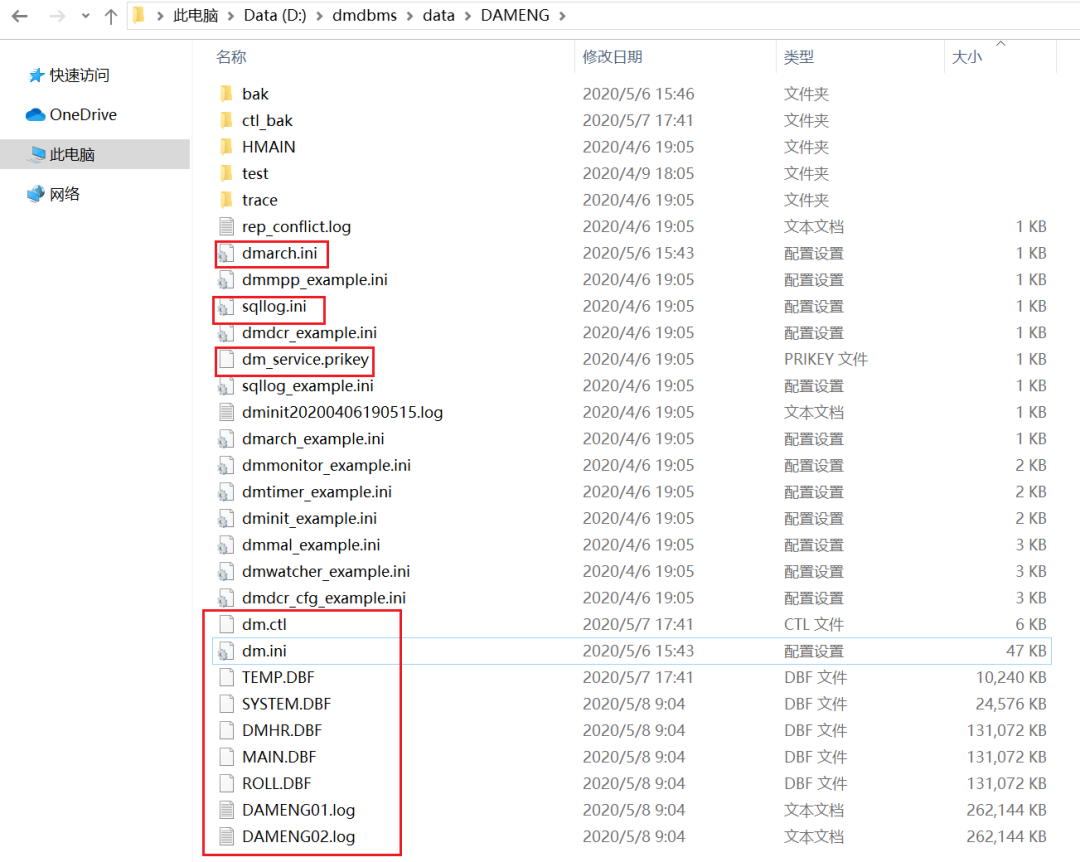Screen dimensions: 1080x862
Task: Select rep_conflict.log file icon
Action: pos(226,226)
